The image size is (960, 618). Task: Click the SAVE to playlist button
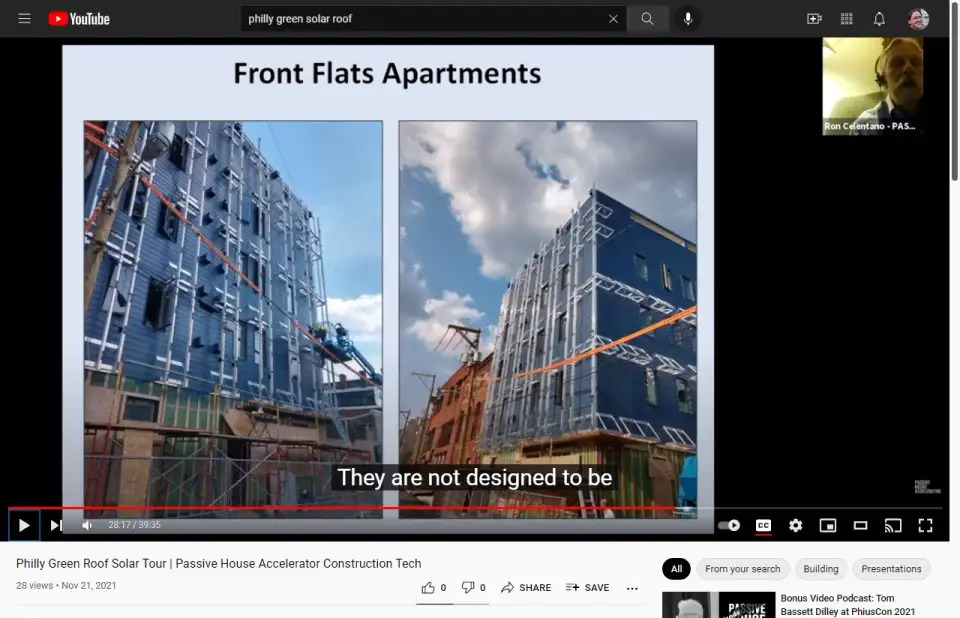tap(587, 588)
